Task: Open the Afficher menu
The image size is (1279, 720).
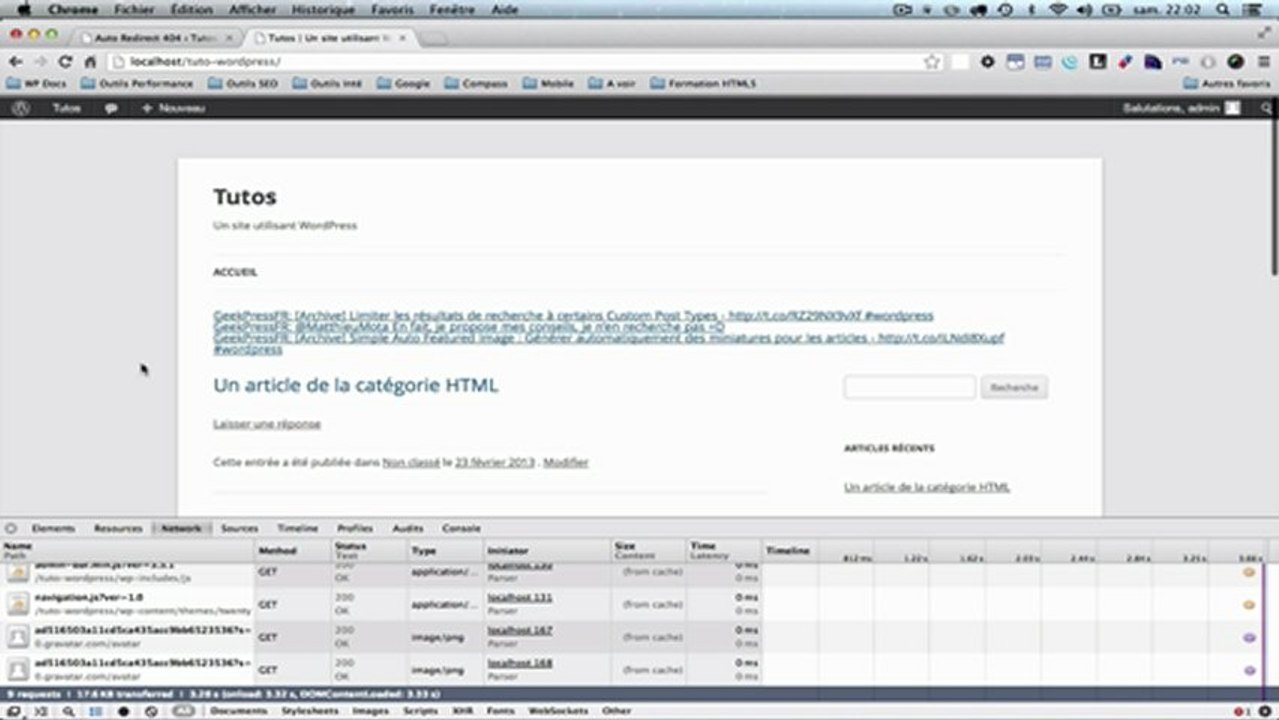Action: tap(252, 9)
